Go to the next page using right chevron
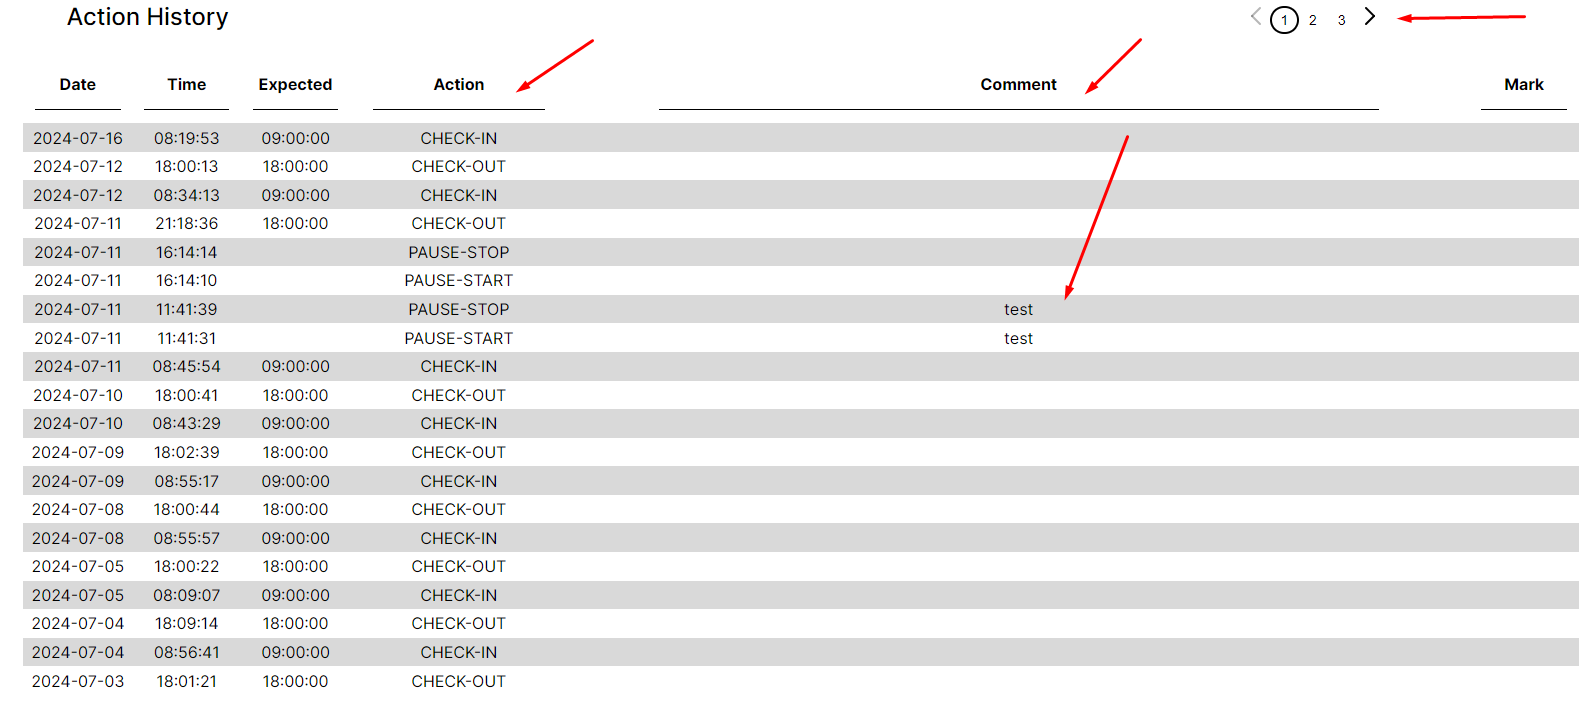1586x702 pixels. [1370, 17]
